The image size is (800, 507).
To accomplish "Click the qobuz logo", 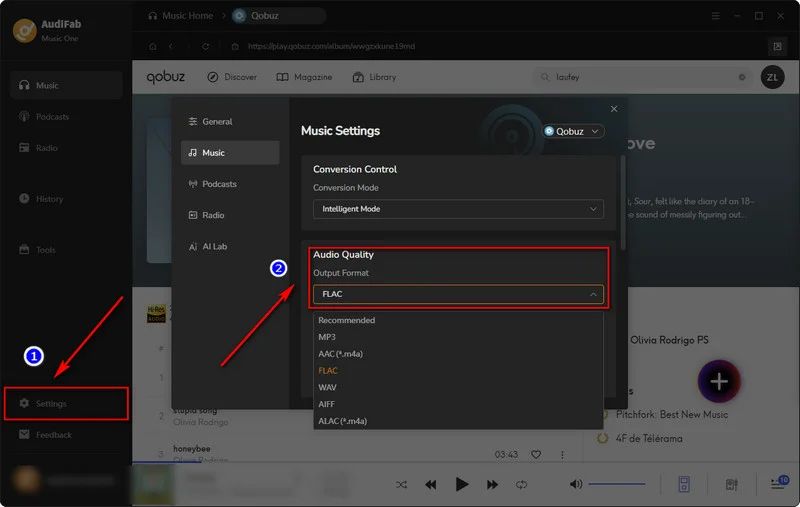I will point(166,77).
